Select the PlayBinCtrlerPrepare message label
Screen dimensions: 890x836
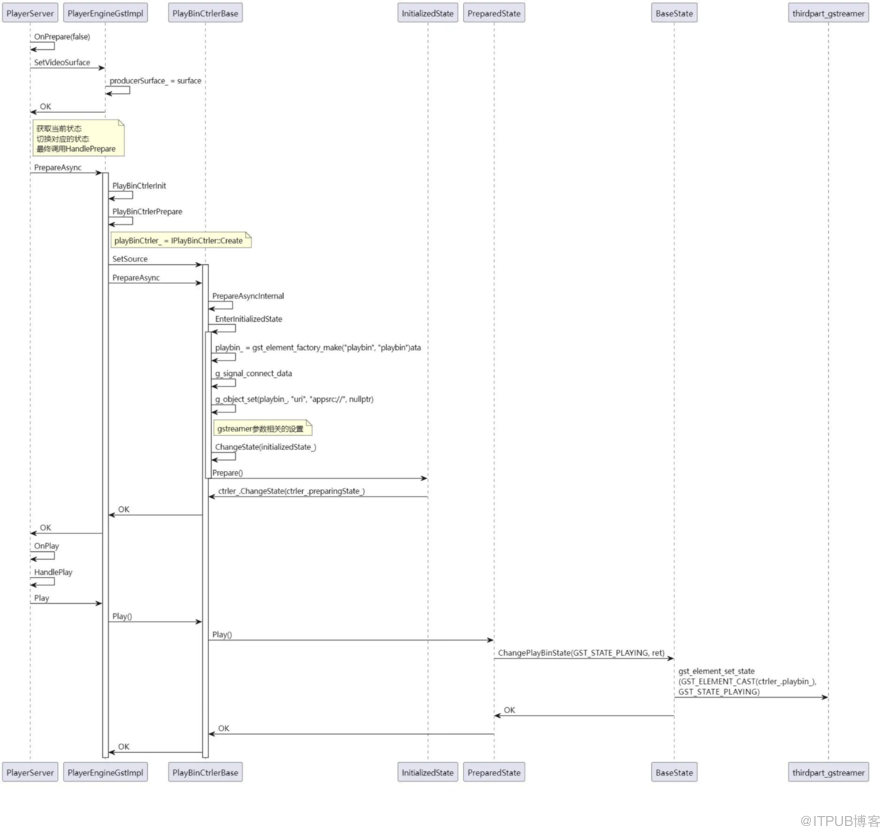click(147, 212)
